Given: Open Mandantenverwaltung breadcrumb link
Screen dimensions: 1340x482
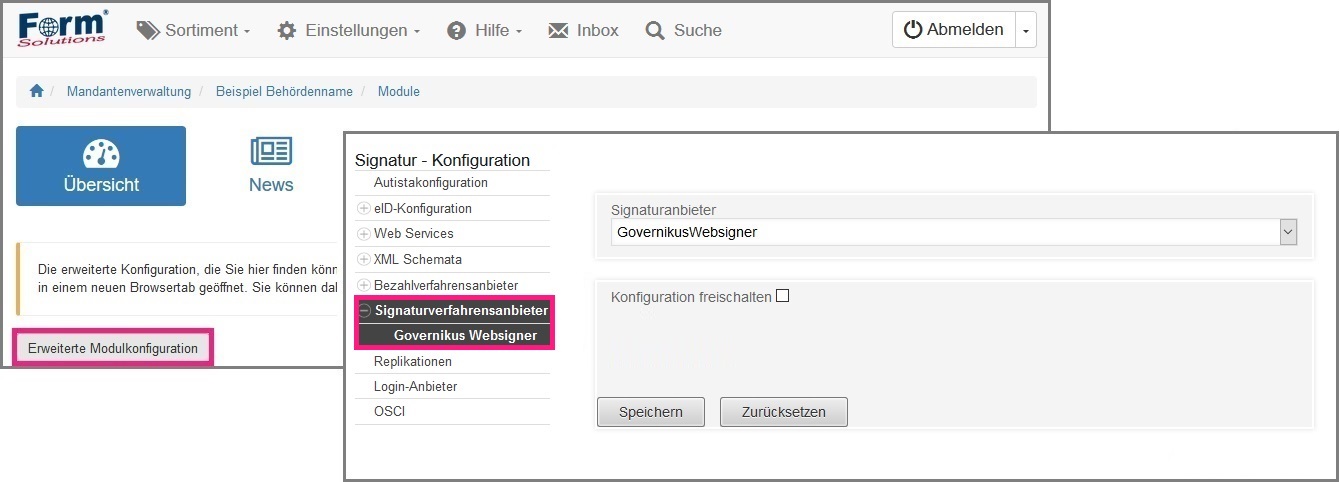Looking at the screenshot, I should tap(128, 91).
